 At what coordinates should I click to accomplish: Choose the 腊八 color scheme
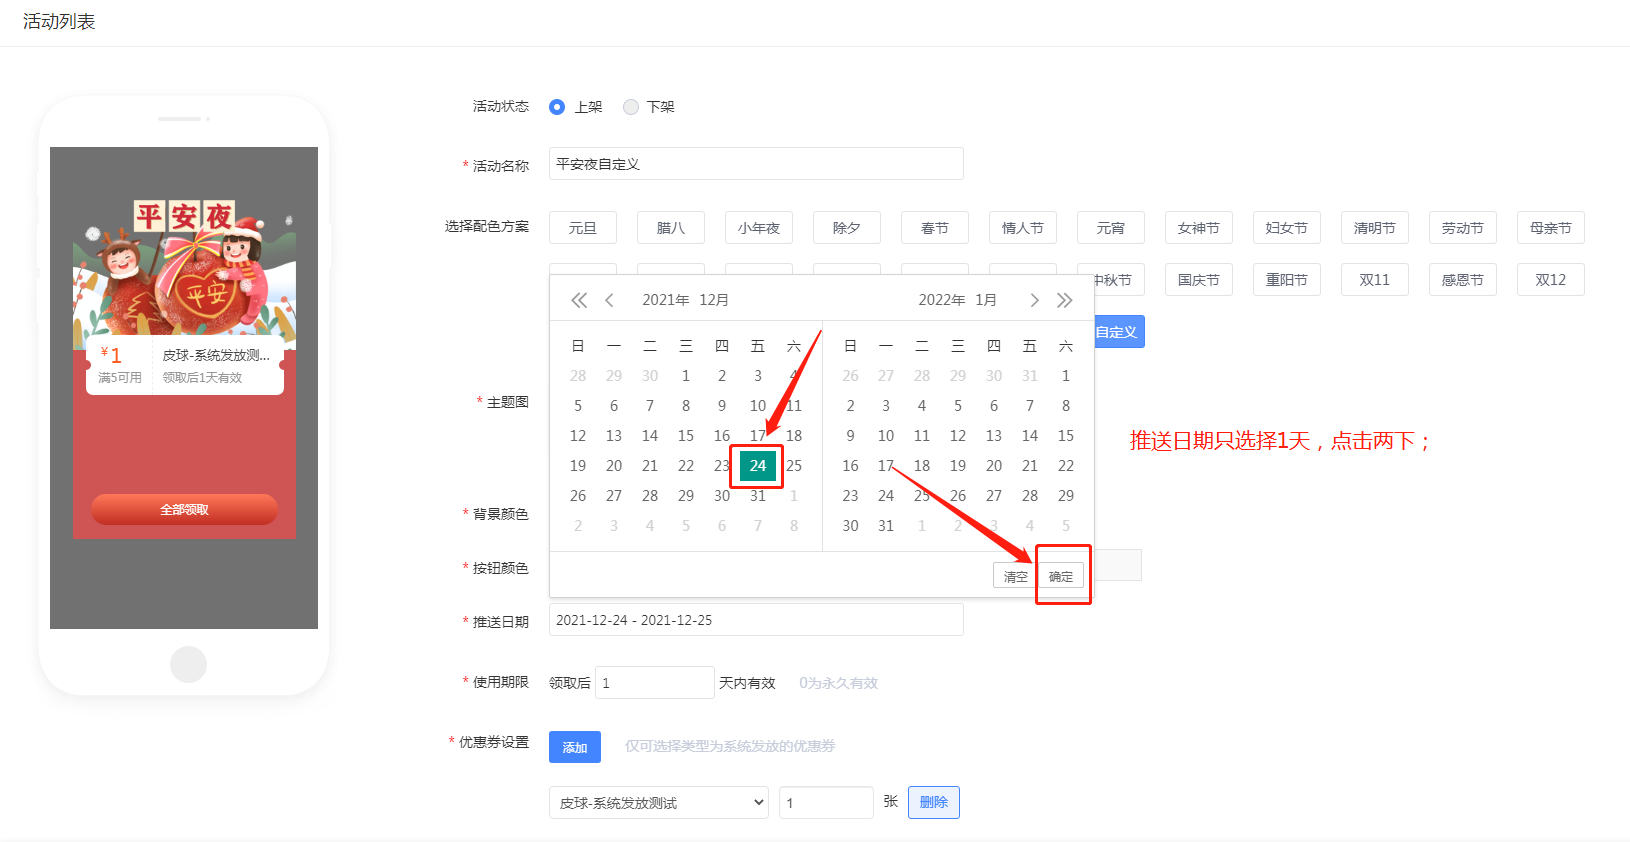(671, 228)
